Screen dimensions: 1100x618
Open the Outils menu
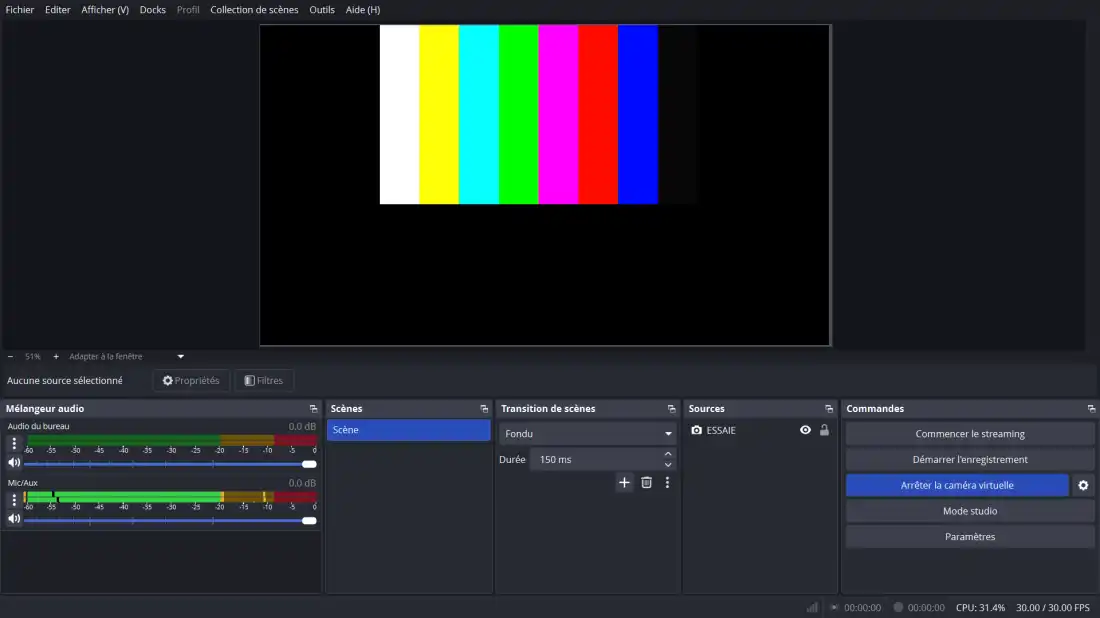coord(322,10)
